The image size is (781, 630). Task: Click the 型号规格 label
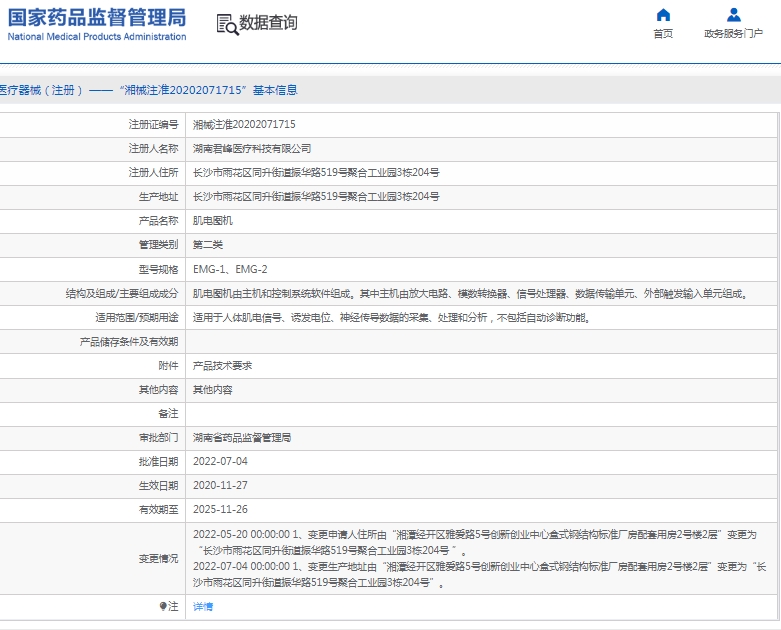point(158,269)
